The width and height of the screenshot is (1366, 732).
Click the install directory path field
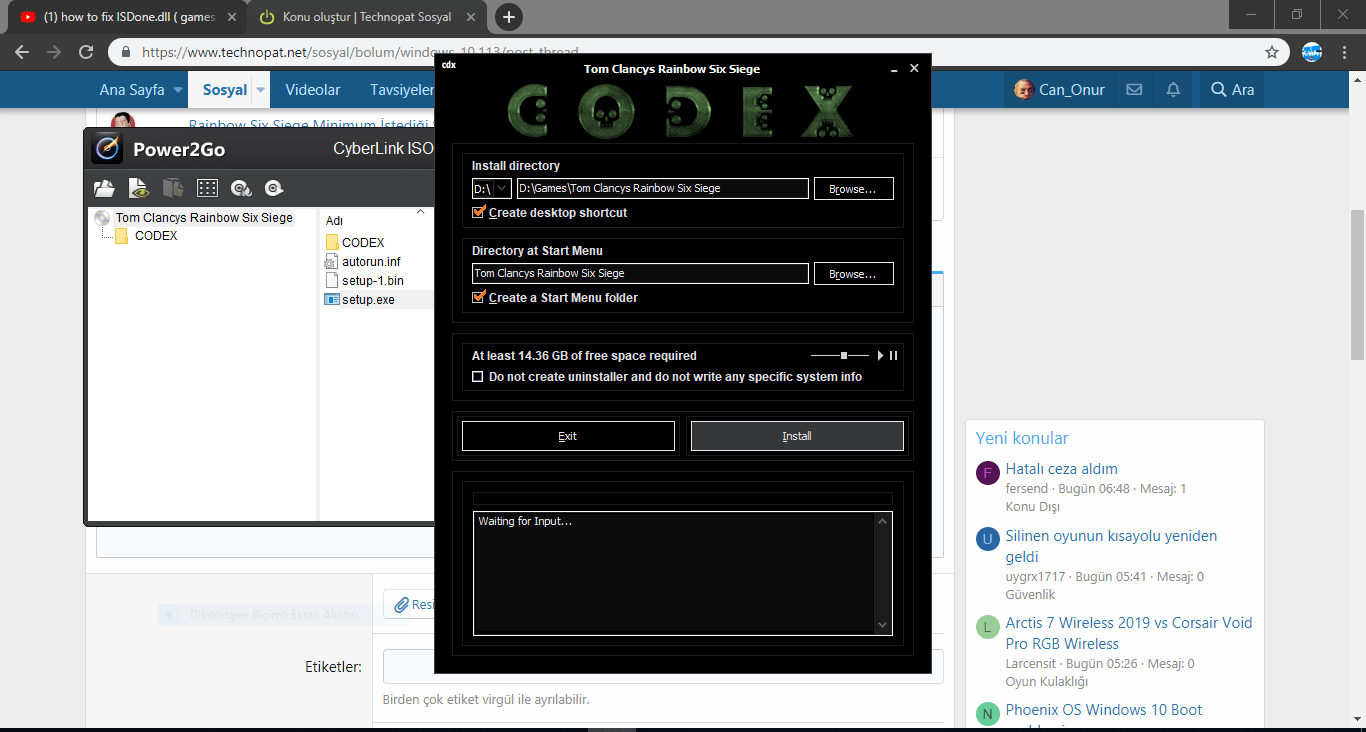point(662,188)
